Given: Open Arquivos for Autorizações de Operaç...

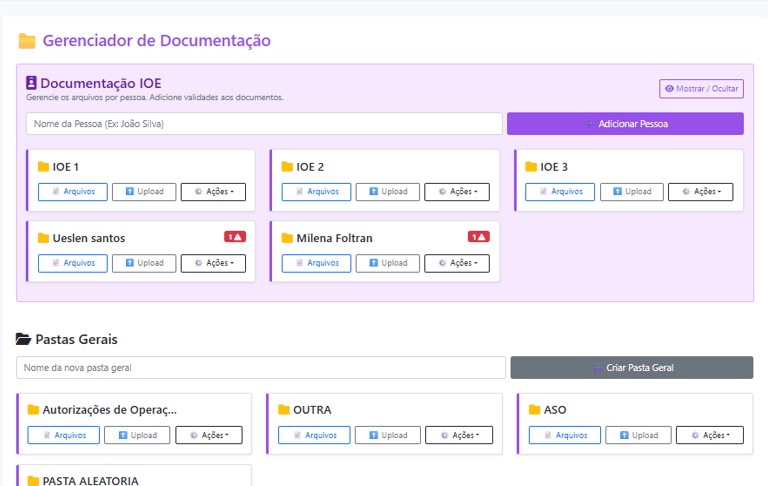Looking at the screenshot, I should [63, 435].
